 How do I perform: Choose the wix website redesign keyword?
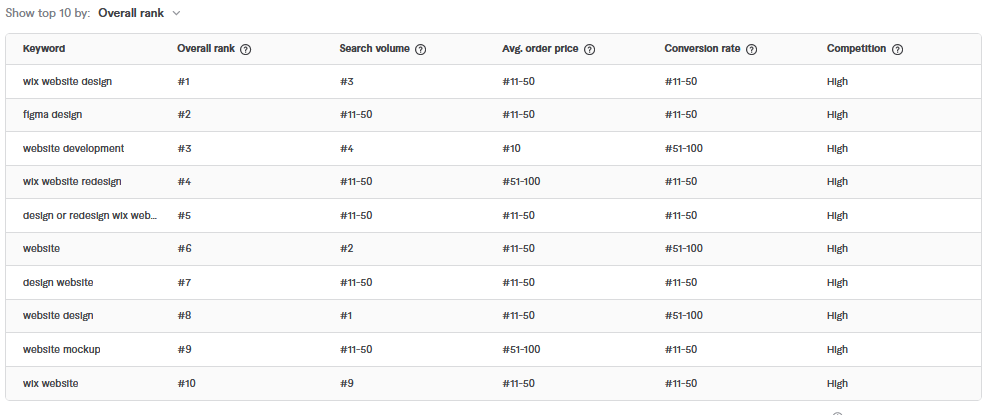[x=72, y=182]
